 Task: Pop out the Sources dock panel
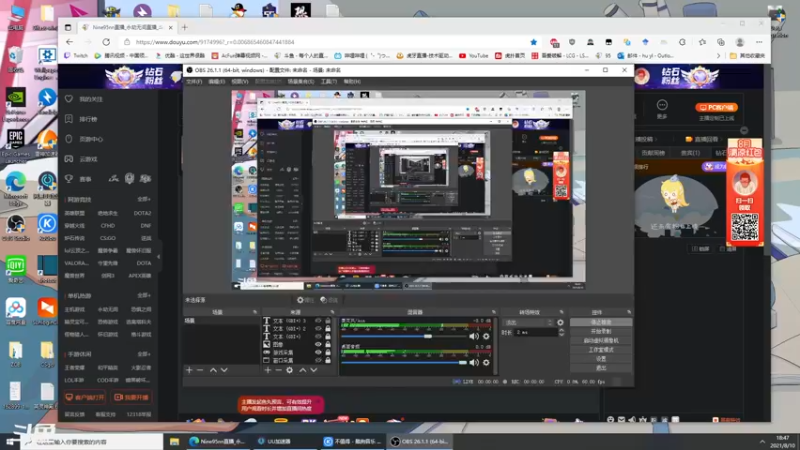[332, 312]
